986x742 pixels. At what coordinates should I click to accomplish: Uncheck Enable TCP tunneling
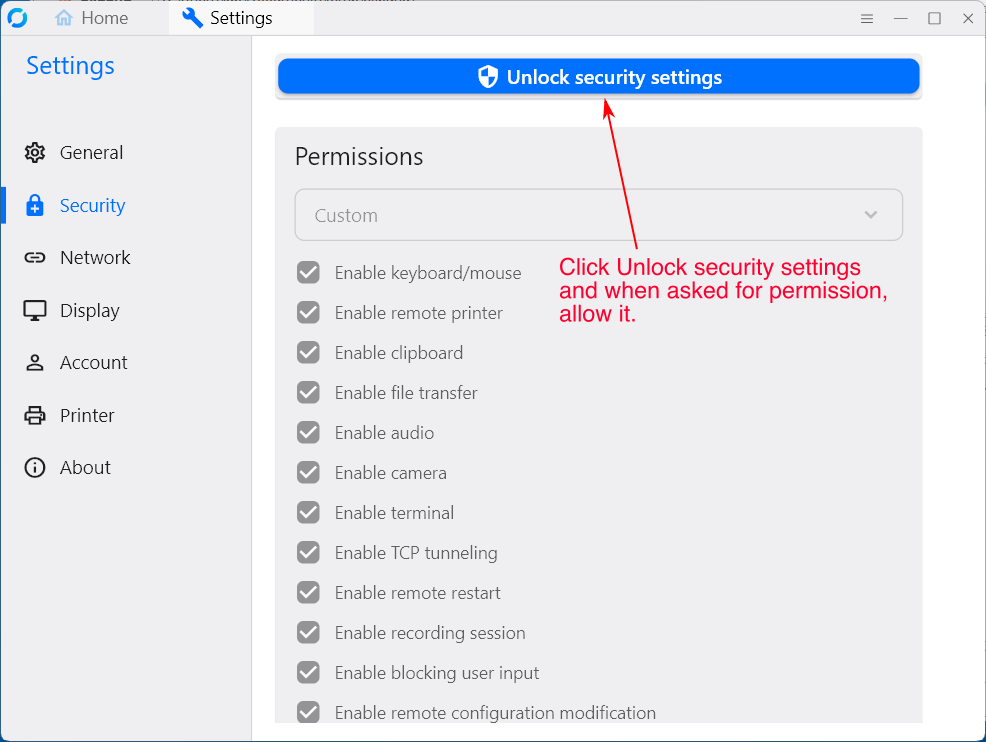pyautogui.click(x=308, y=552)
